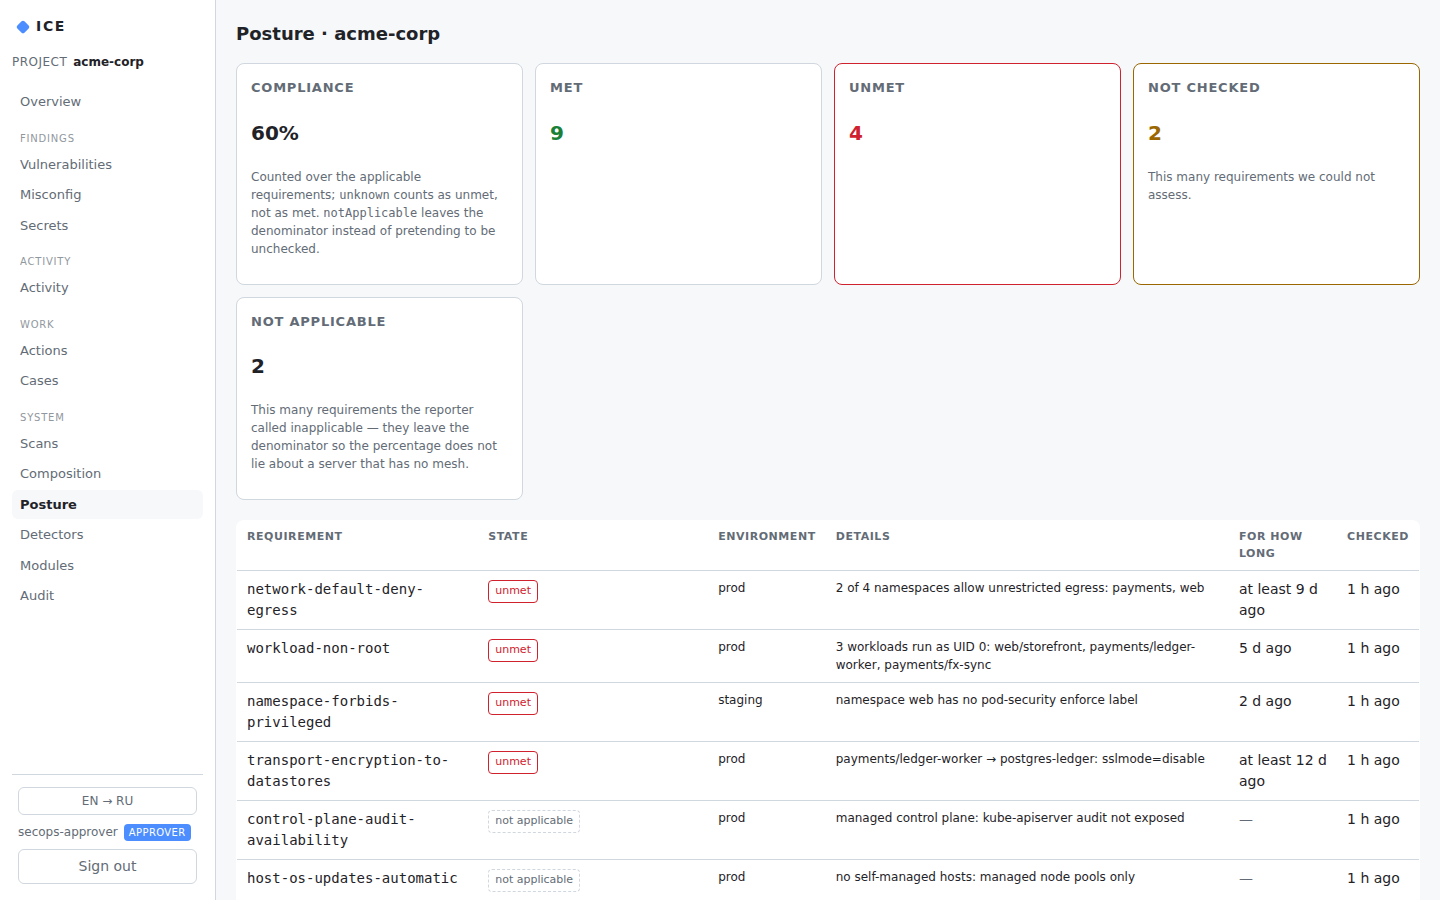Screen dimensions: 1440x900
Task: Click 'at least 9 d ago' duration
Action: [x=1278, y=600]
